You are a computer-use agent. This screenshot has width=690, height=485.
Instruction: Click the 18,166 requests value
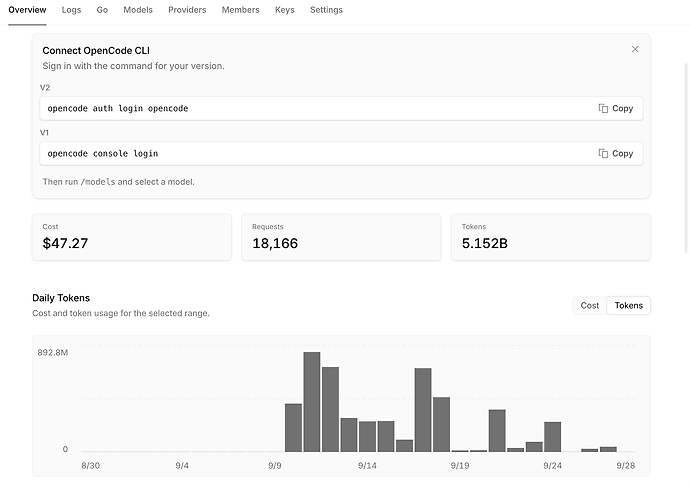pyautogui.click(x=275, y=243)
